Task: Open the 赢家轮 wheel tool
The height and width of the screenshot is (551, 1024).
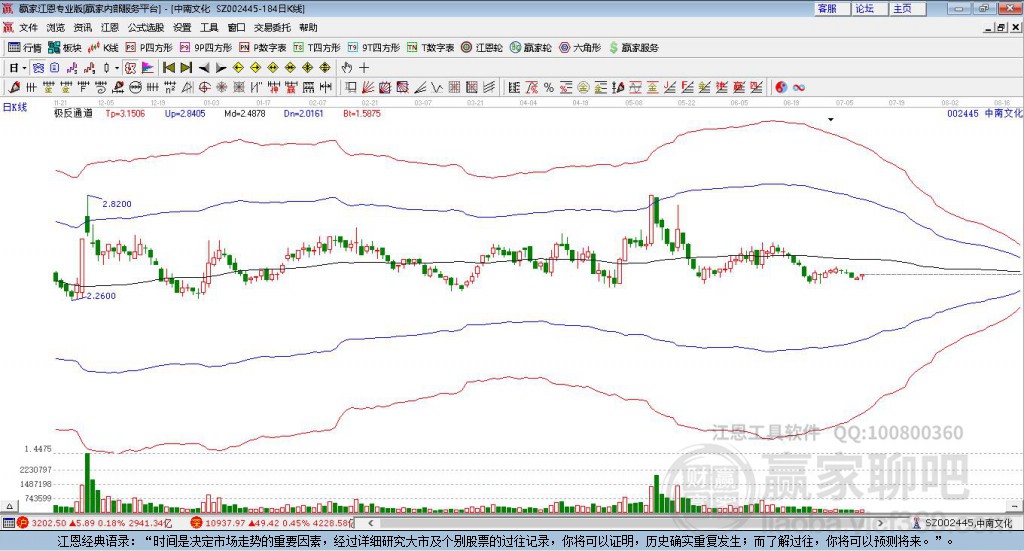Action: (x=531, y=48)
